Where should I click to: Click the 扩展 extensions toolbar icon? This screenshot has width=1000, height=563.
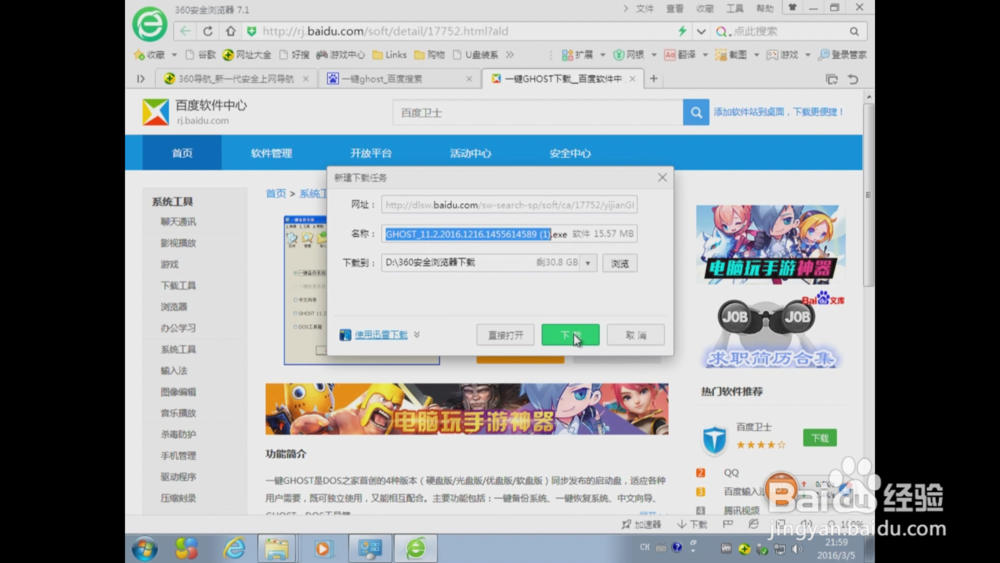coord(577,55)
